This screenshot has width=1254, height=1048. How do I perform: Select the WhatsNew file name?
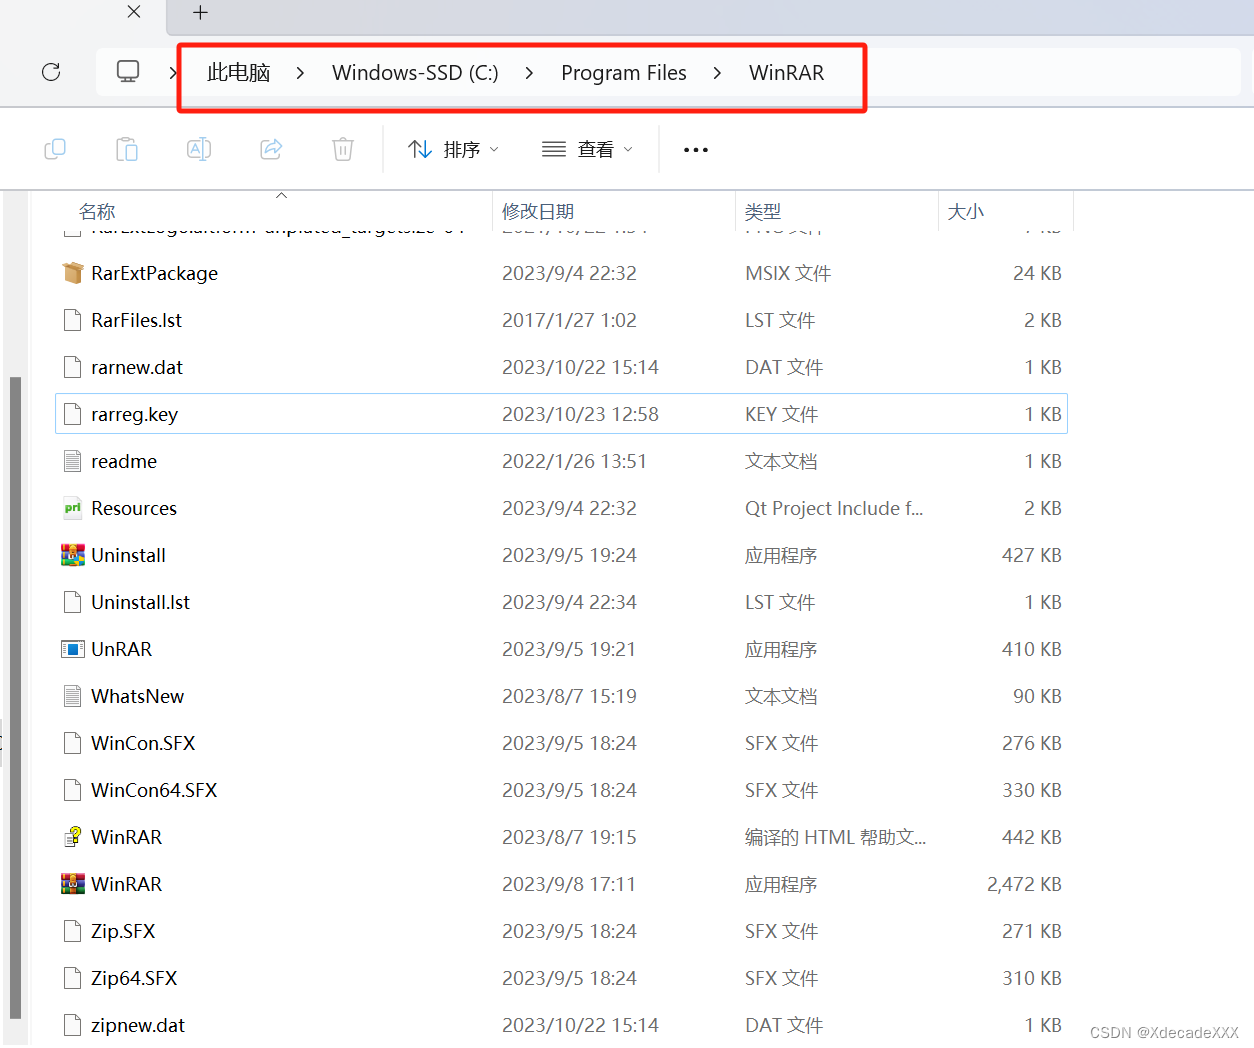point(137,696)
